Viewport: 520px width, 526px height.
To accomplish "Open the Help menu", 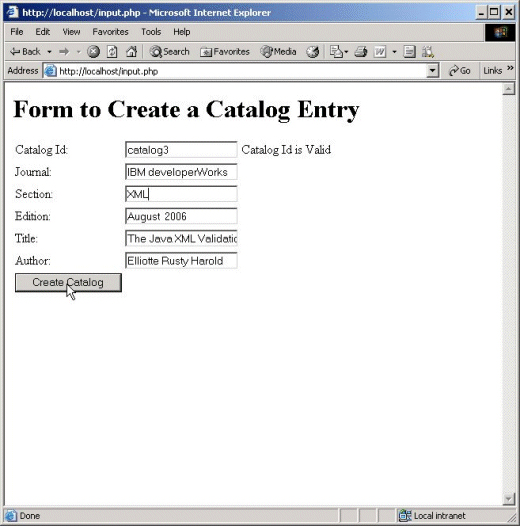I will click(x=181, y=32).
